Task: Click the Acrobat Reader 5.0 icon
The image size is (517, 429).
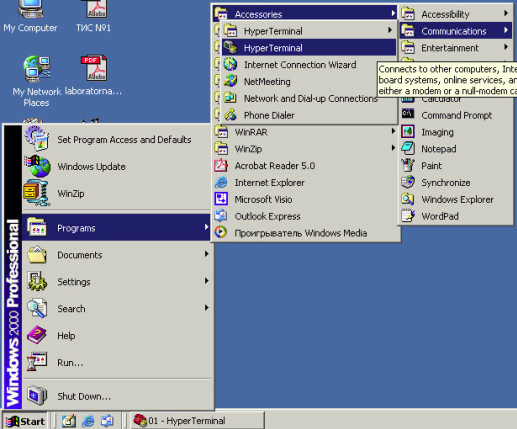Action: point(221,165)
